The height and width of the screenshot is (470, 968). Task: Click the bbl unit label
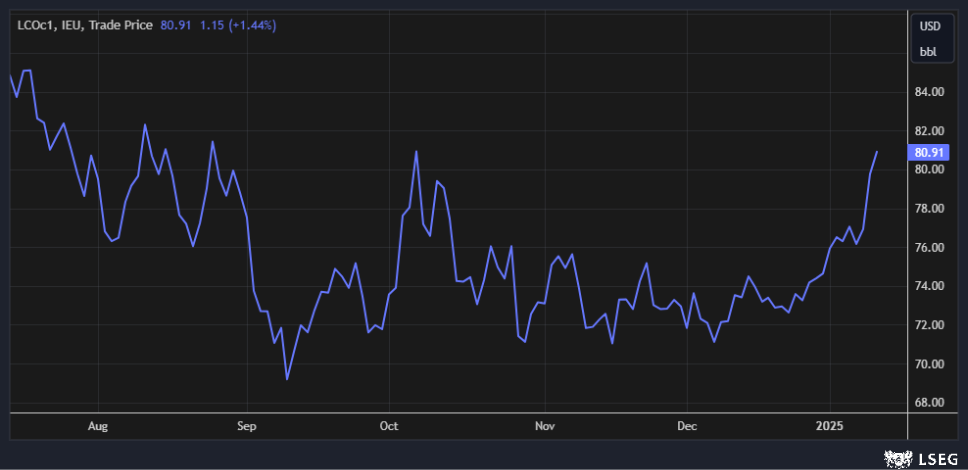coord(929,53)
